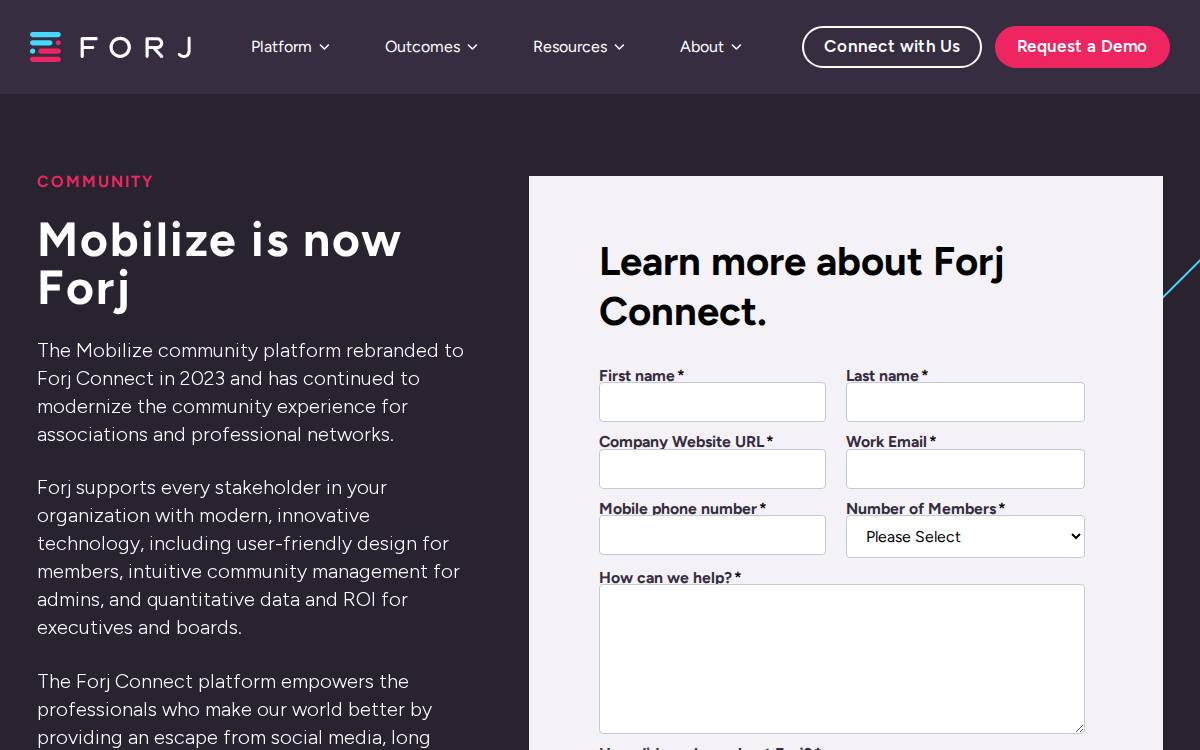Focus the Work Email field

click(x=965, y=469)
